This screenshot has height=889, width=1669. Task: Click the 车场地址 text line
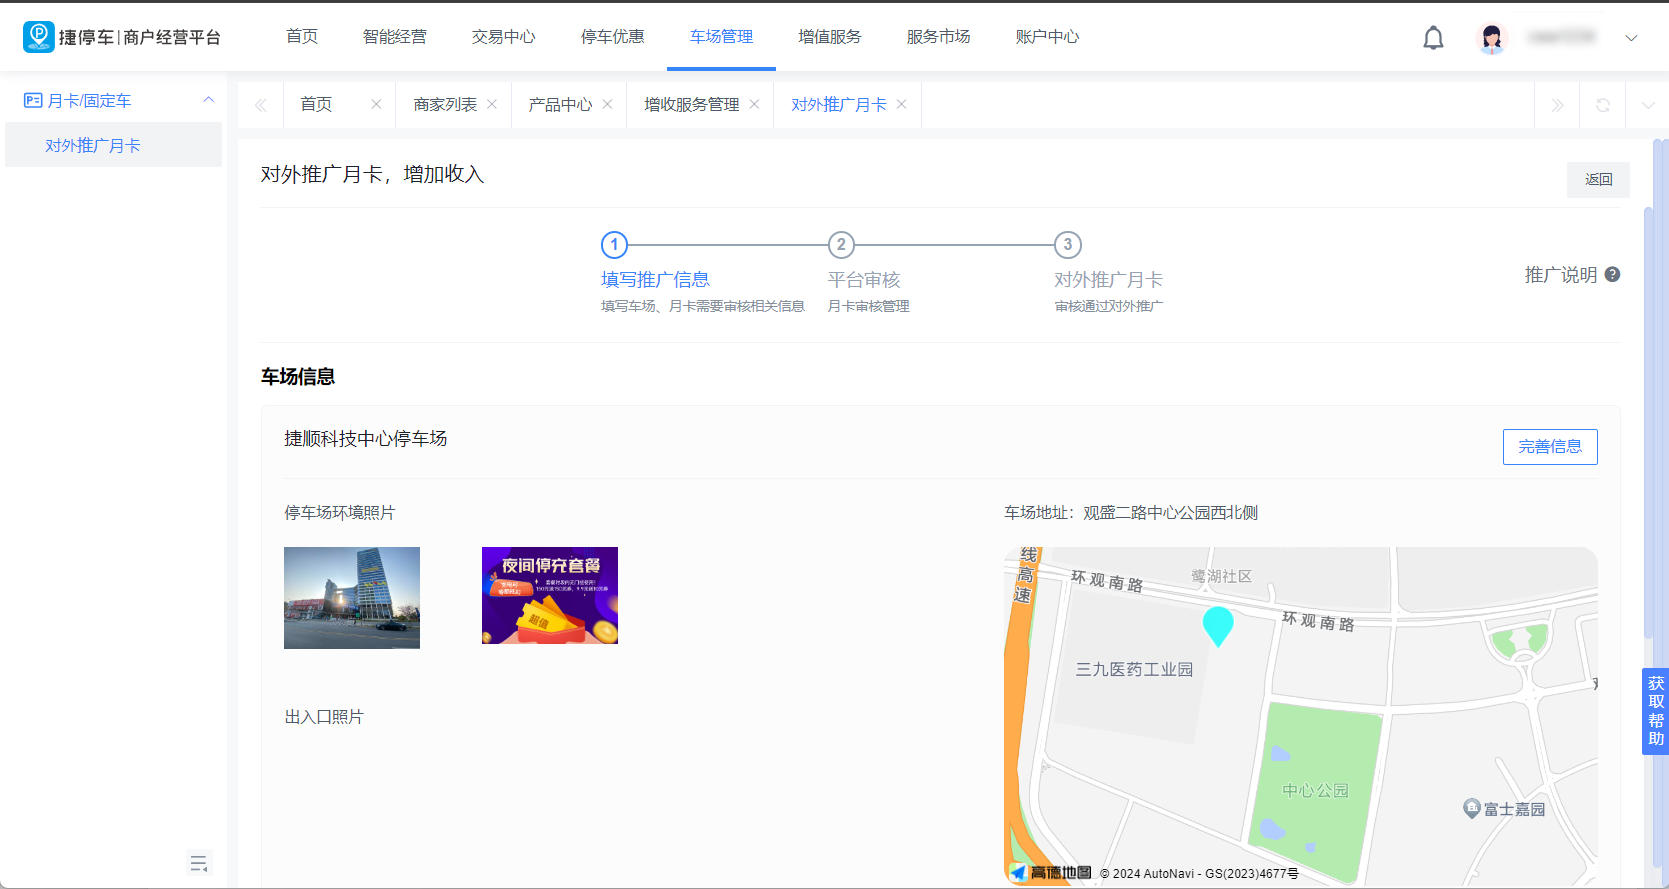1131,513
